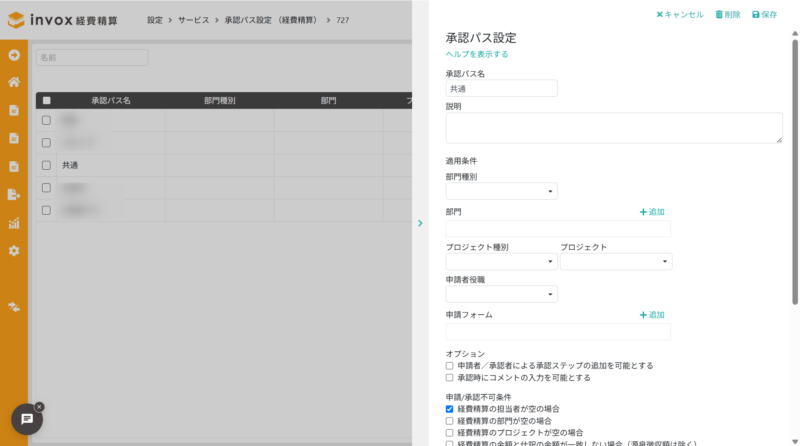Click the panel vertical scrollbar thumb
This screenshot has width=800, height=446.
795,172
